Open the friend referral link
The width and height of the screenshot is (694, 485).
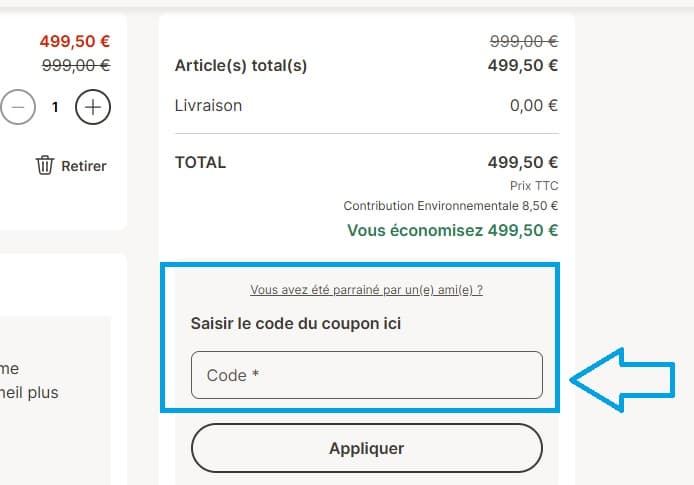[366, 290]
